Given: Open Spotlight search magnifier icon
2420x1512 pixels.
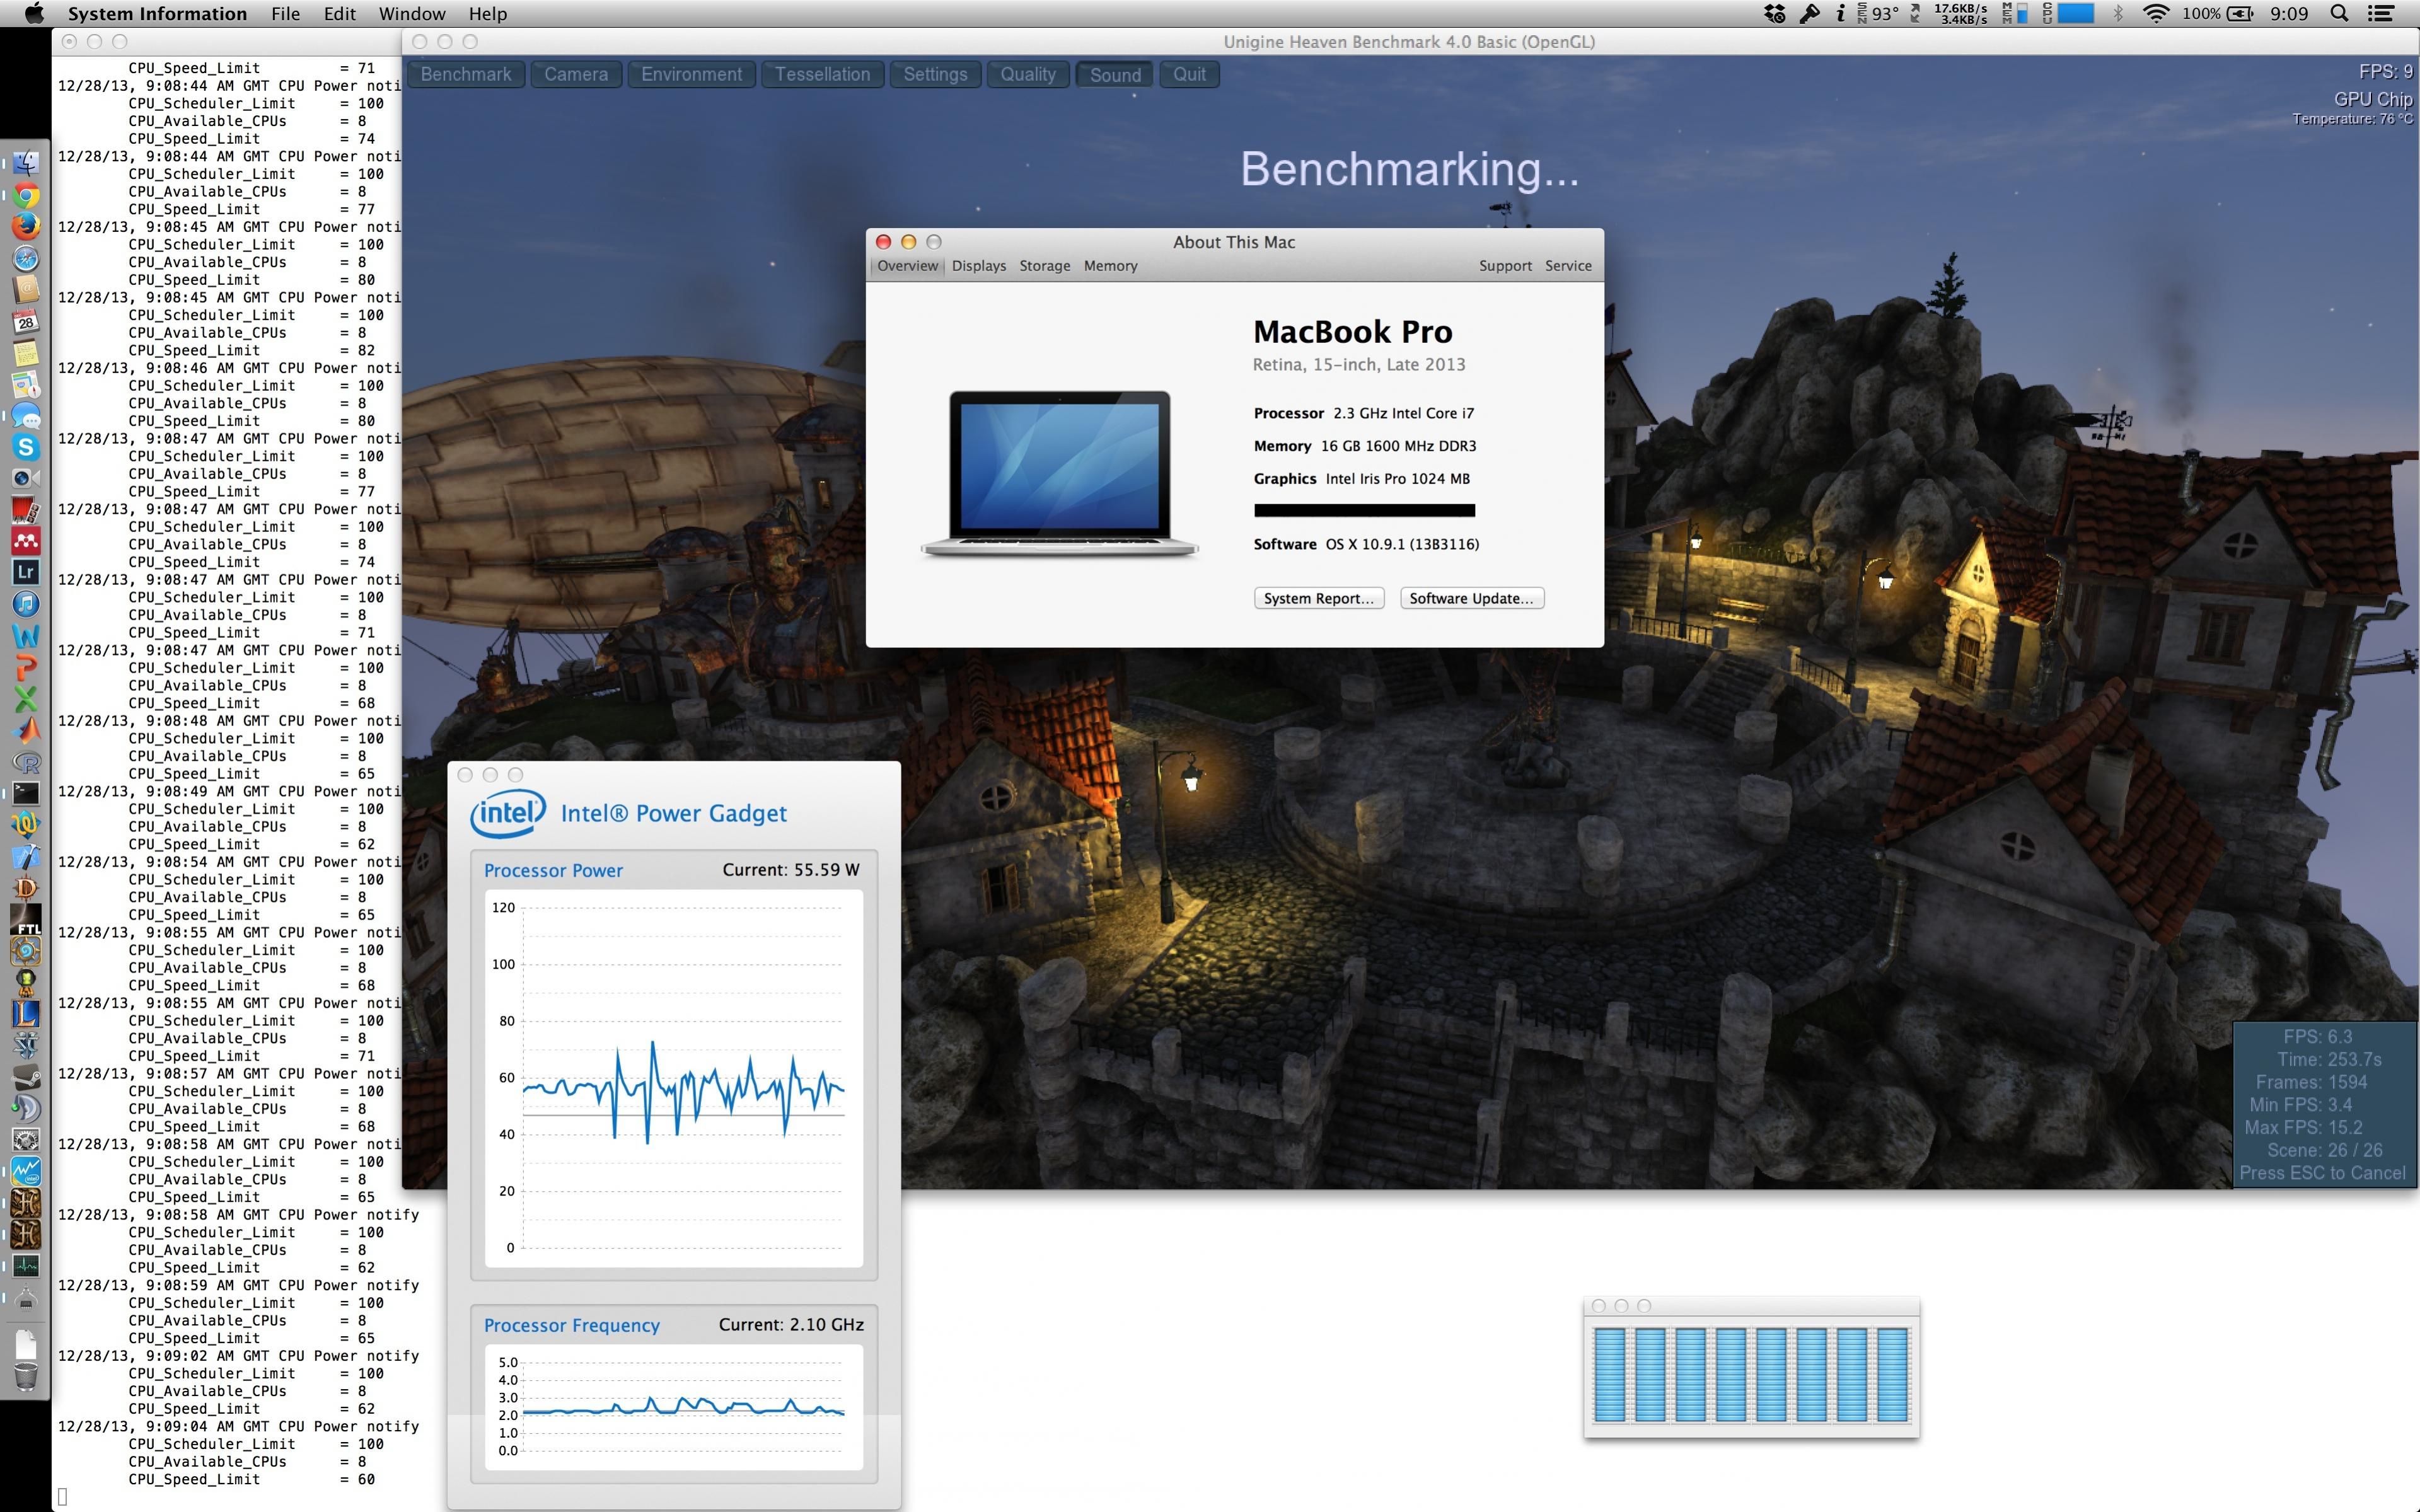Looking at the screenshot, I should pos(2339,14).
